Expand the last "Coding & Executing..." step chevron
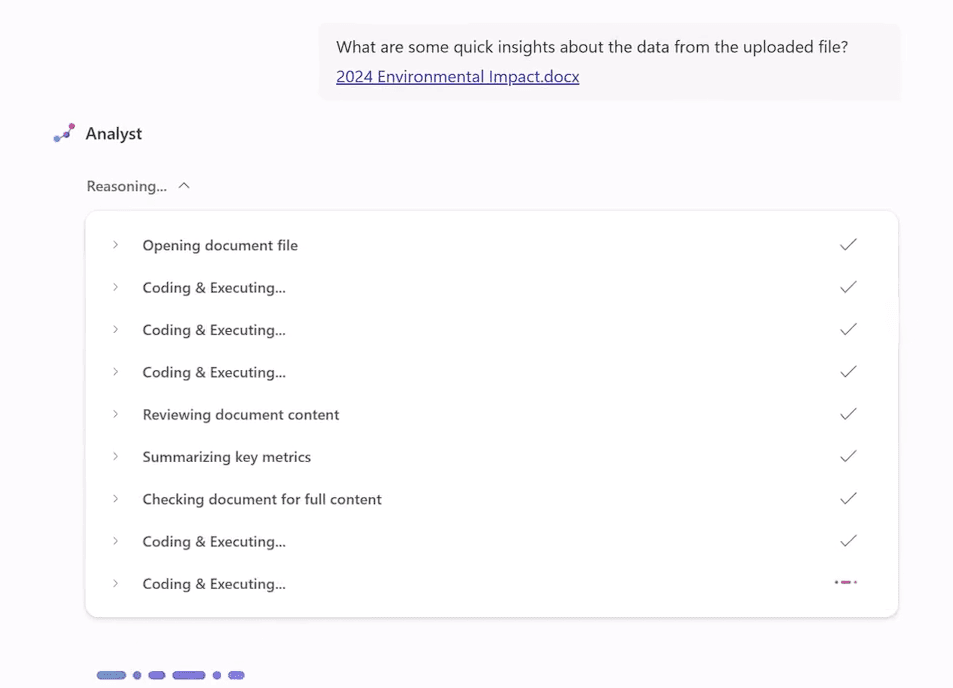953x688 pixels. (116, 584)
